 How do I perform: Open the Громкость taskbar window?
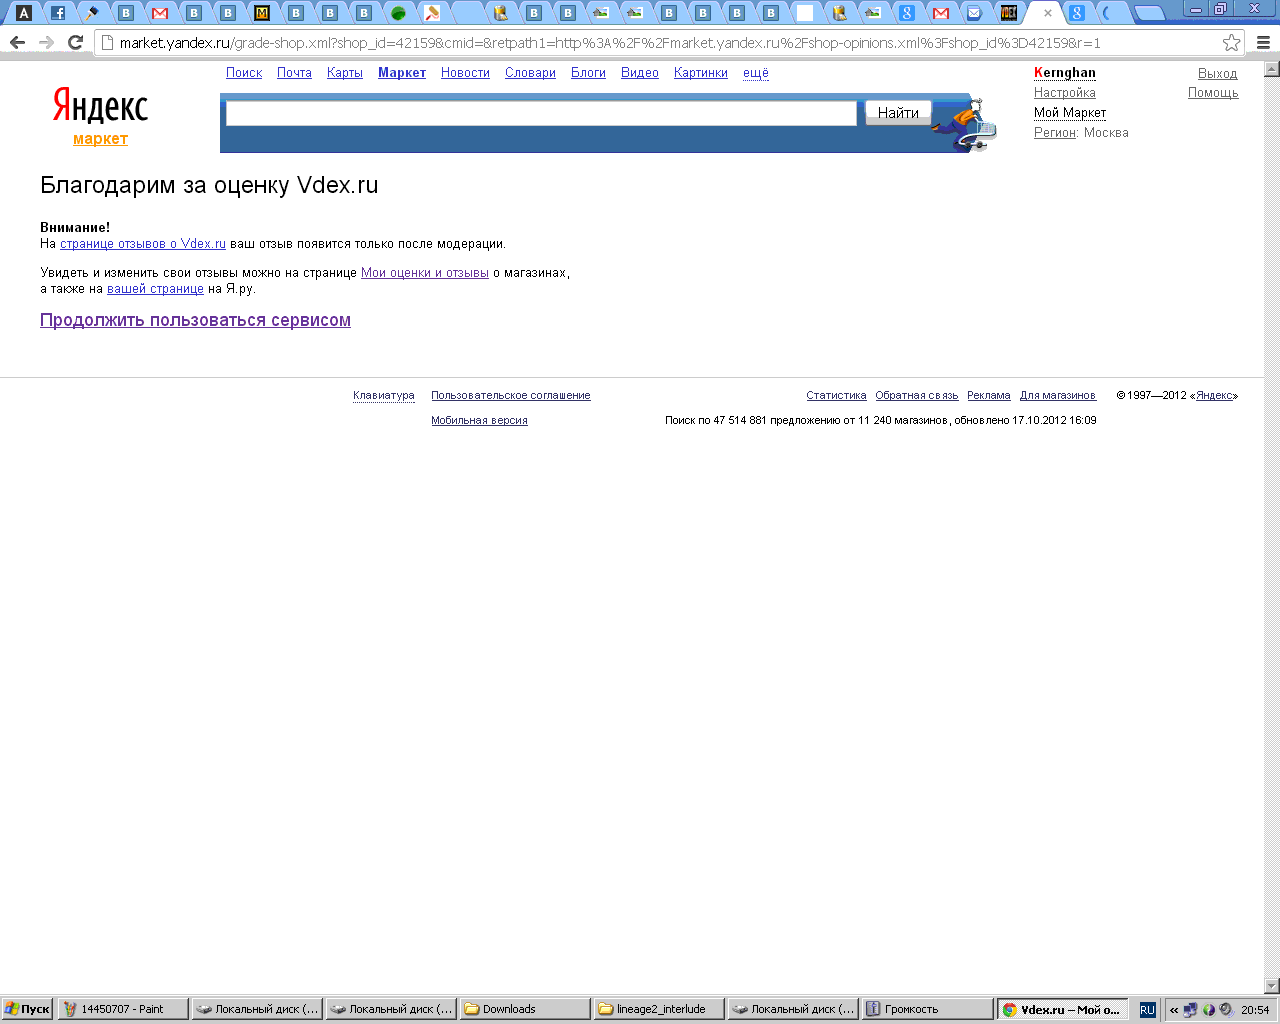tap(928, 1009)
